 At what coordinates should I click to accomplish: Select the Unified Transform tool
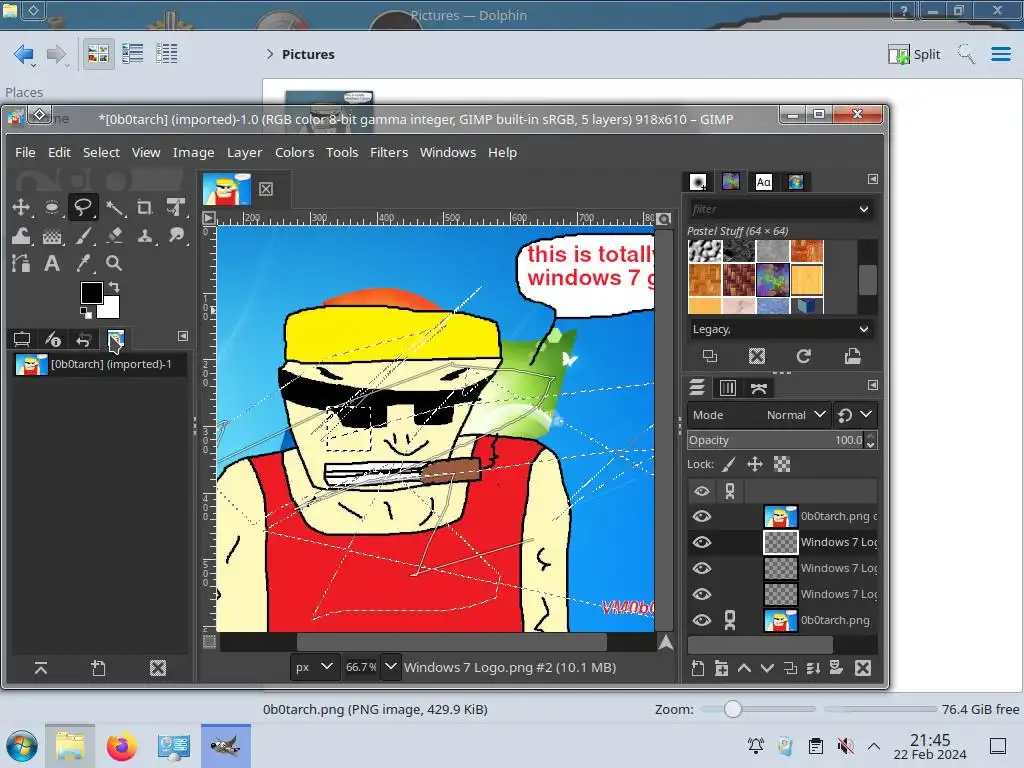tap(175, 208)
